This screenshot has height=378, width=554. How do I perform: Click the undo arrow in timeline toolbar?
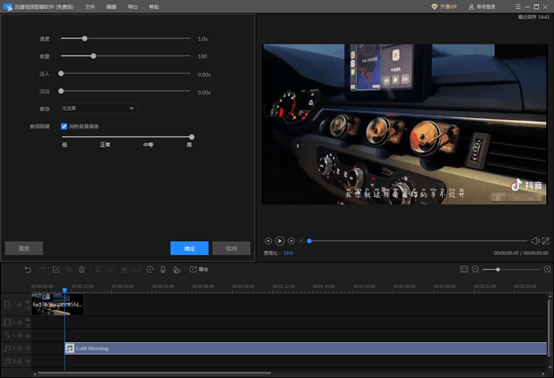28,270
